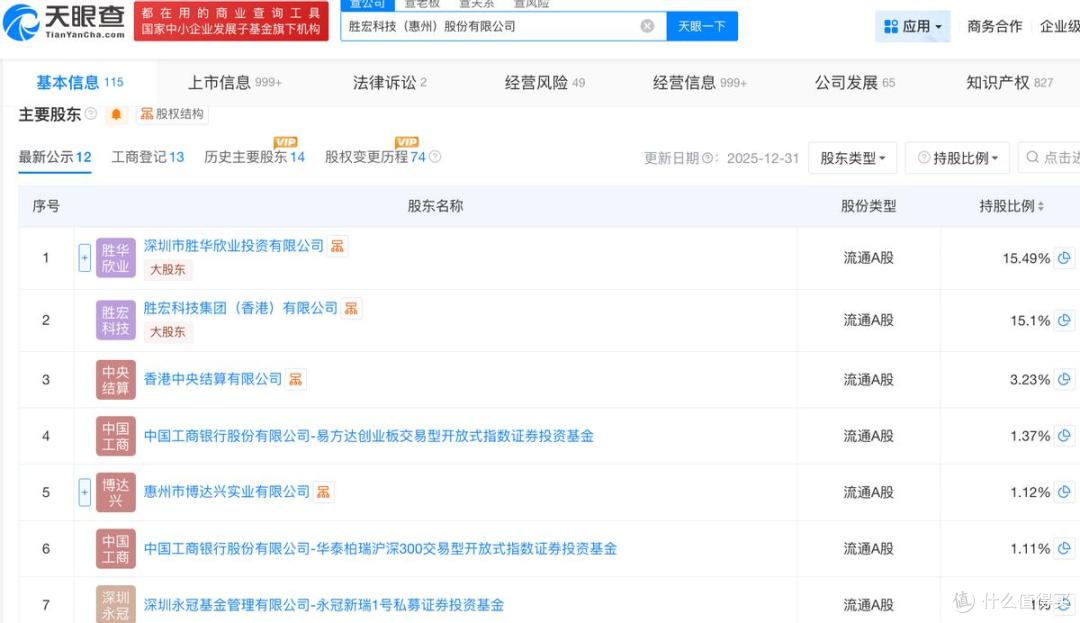The height and width of the screenshot is (623, 1080).
Task: Click the pie chart icon for 1.12%
Action: [1064, 492]
